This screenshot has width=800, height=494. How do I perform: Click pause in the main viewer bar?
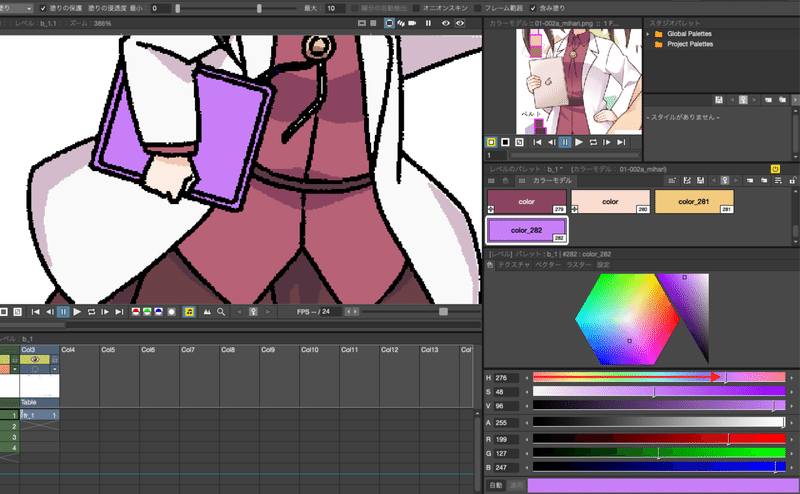click(x=63, y=312)
